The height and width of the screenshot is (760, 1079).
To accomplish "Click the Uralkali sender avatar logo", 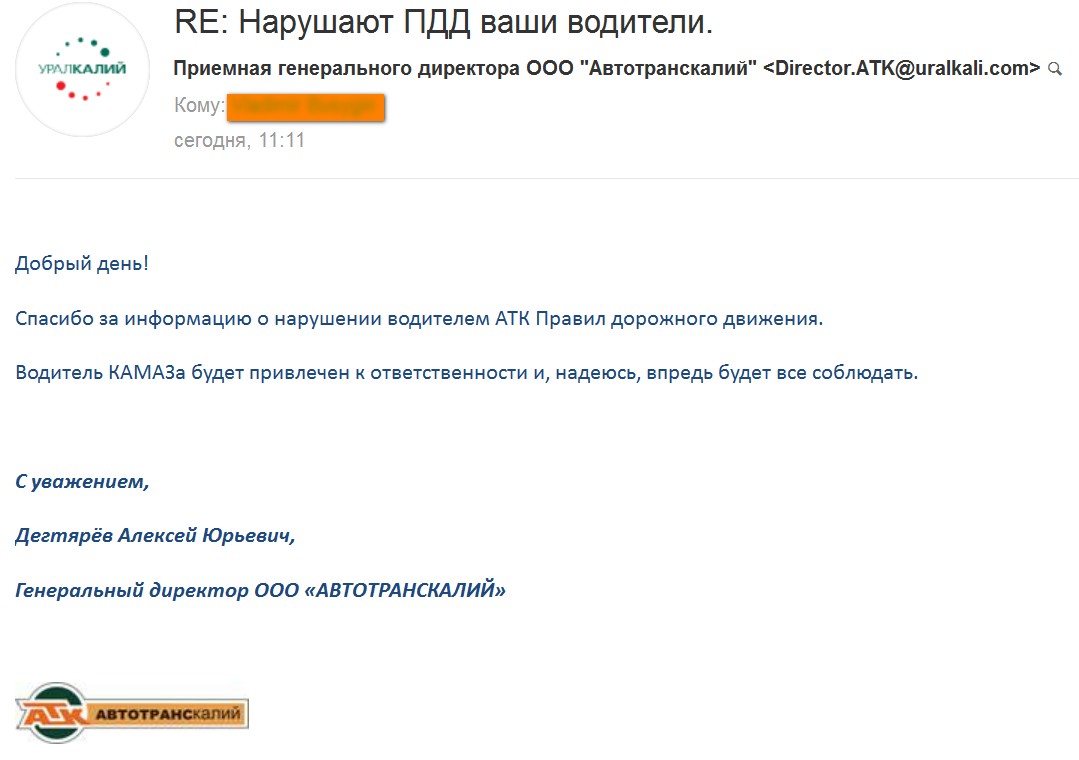I will [x=82, y=70].
